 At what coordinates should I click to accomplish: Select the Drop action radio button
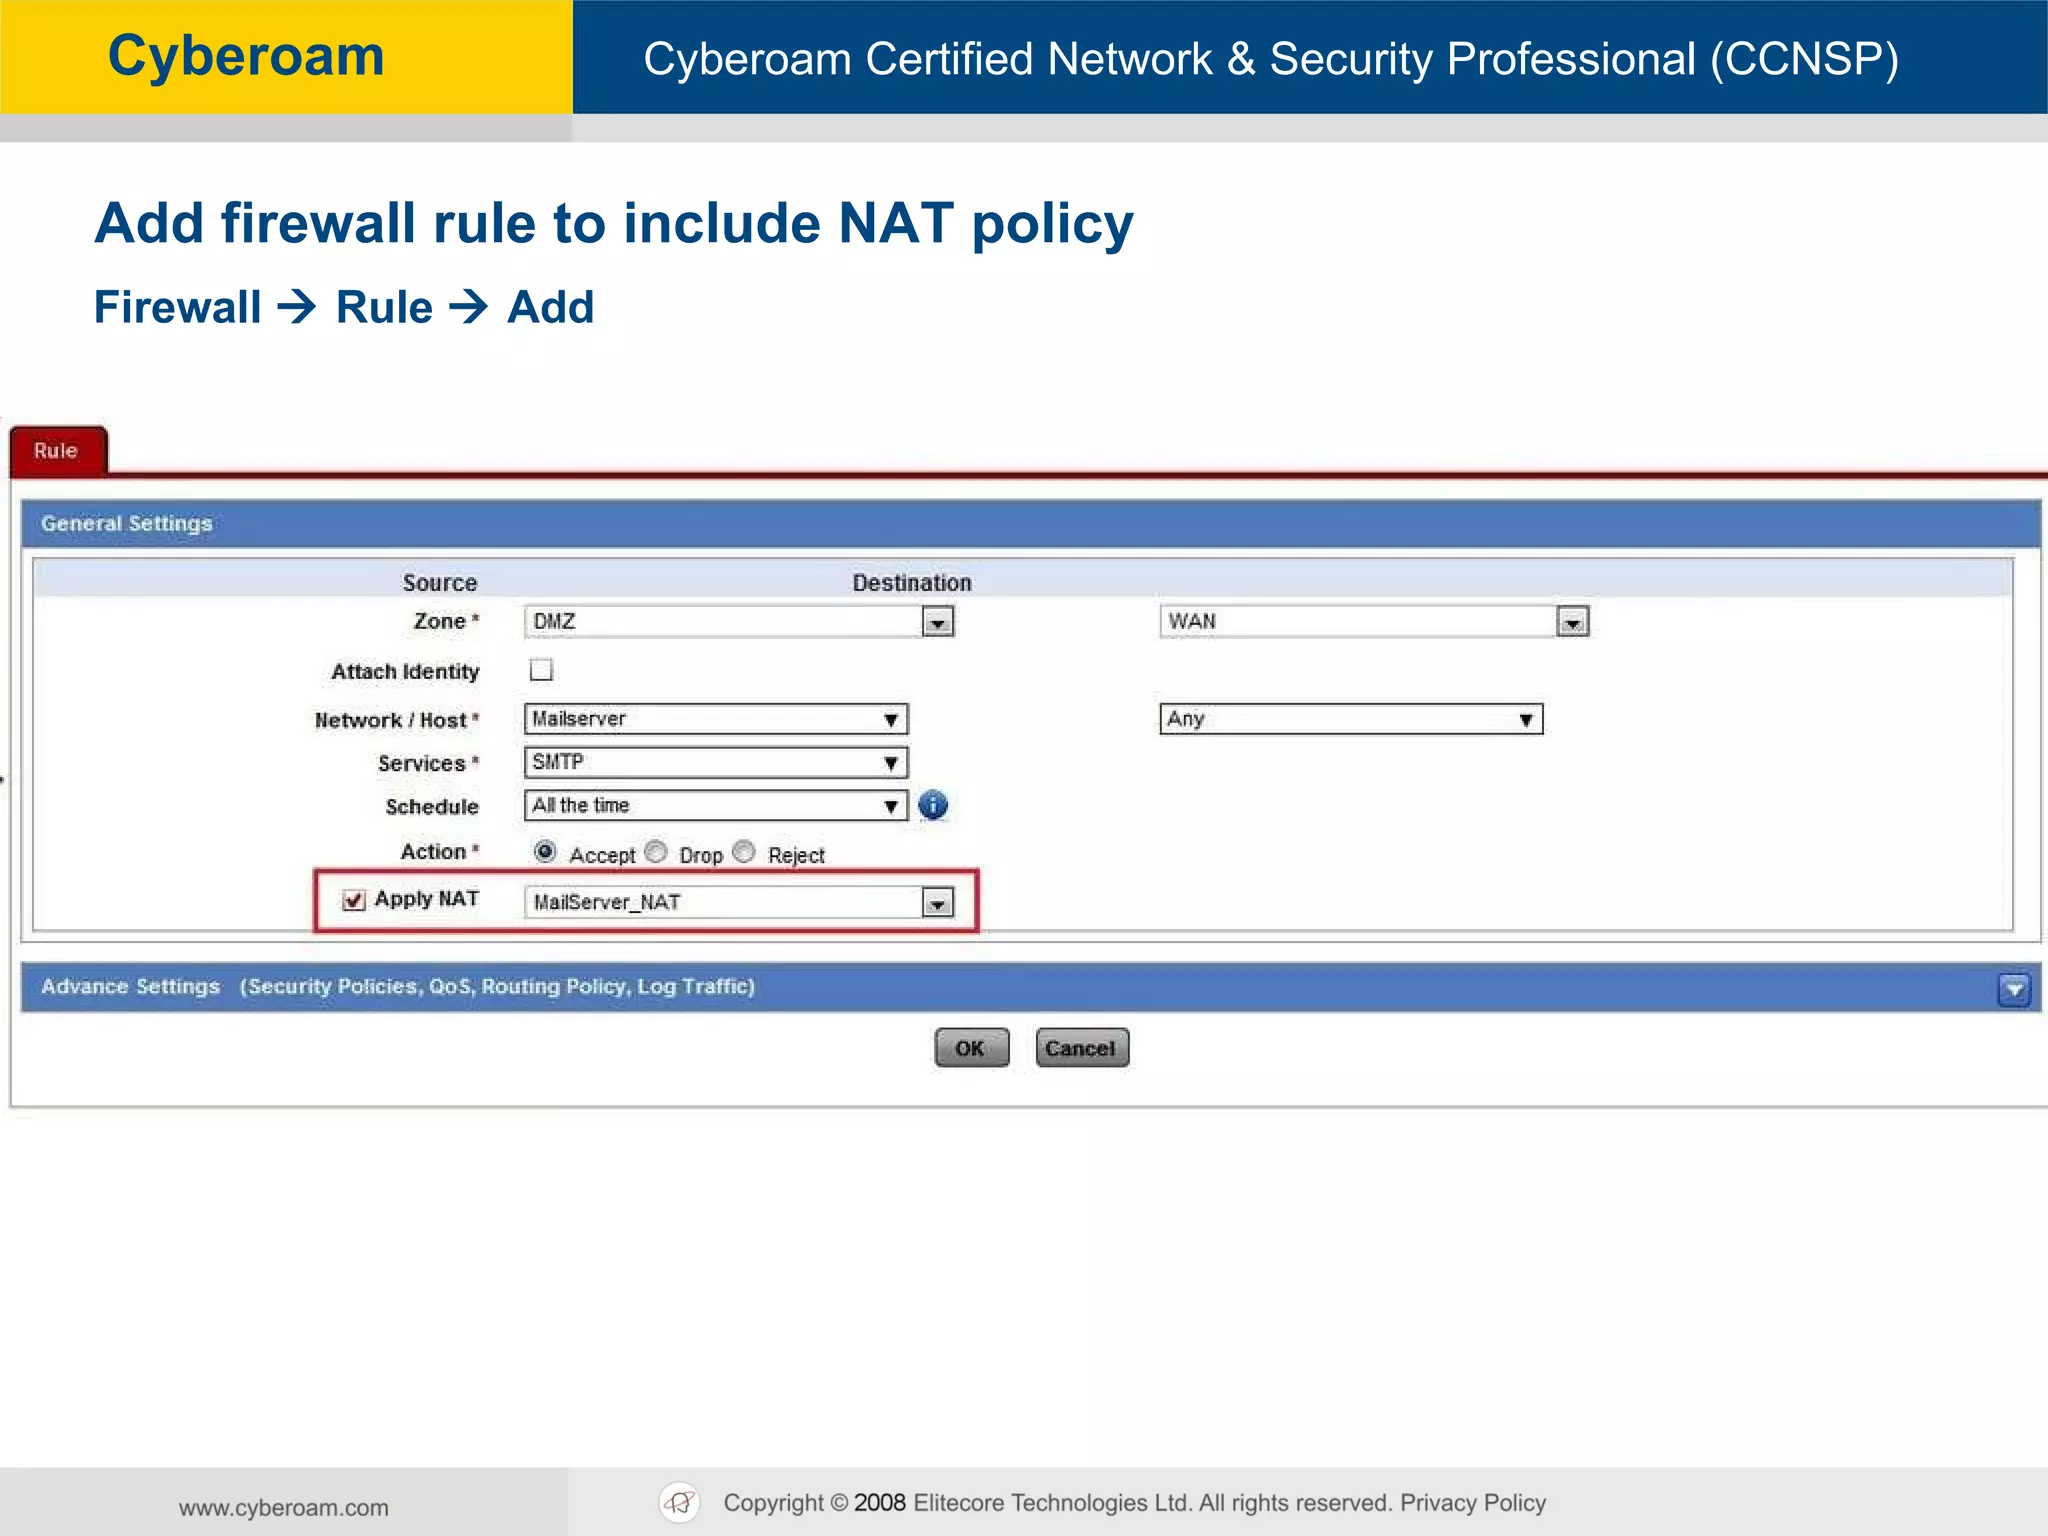[x=656, y=852]
